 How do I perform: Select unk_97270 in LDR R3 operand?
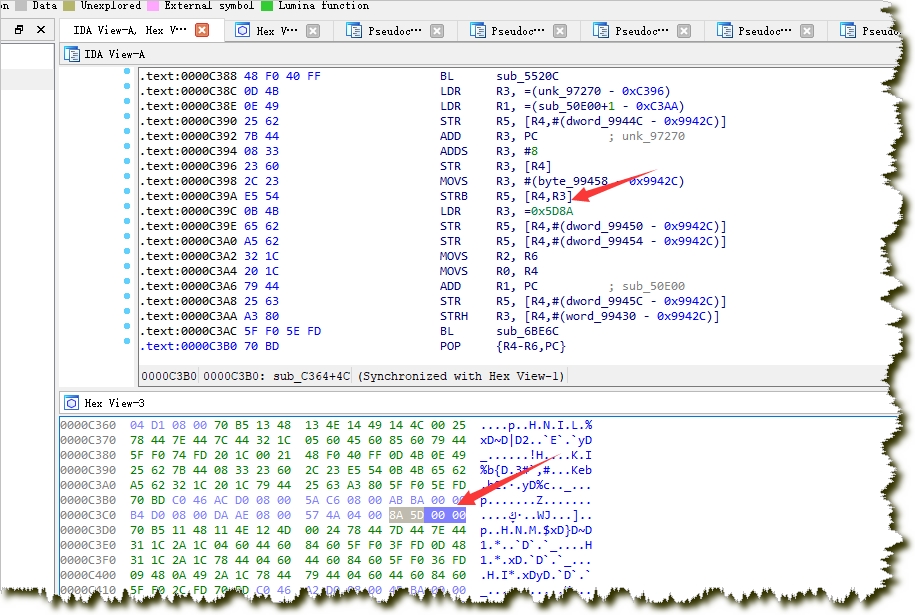point(570,92)
